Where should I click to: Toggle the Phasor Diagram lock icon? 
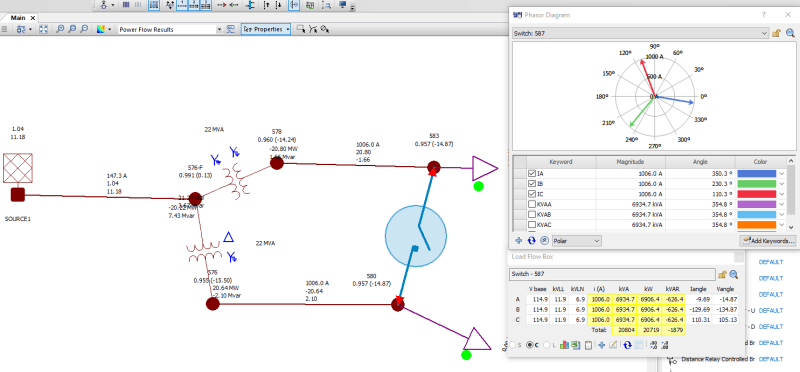tap(776, 33)
